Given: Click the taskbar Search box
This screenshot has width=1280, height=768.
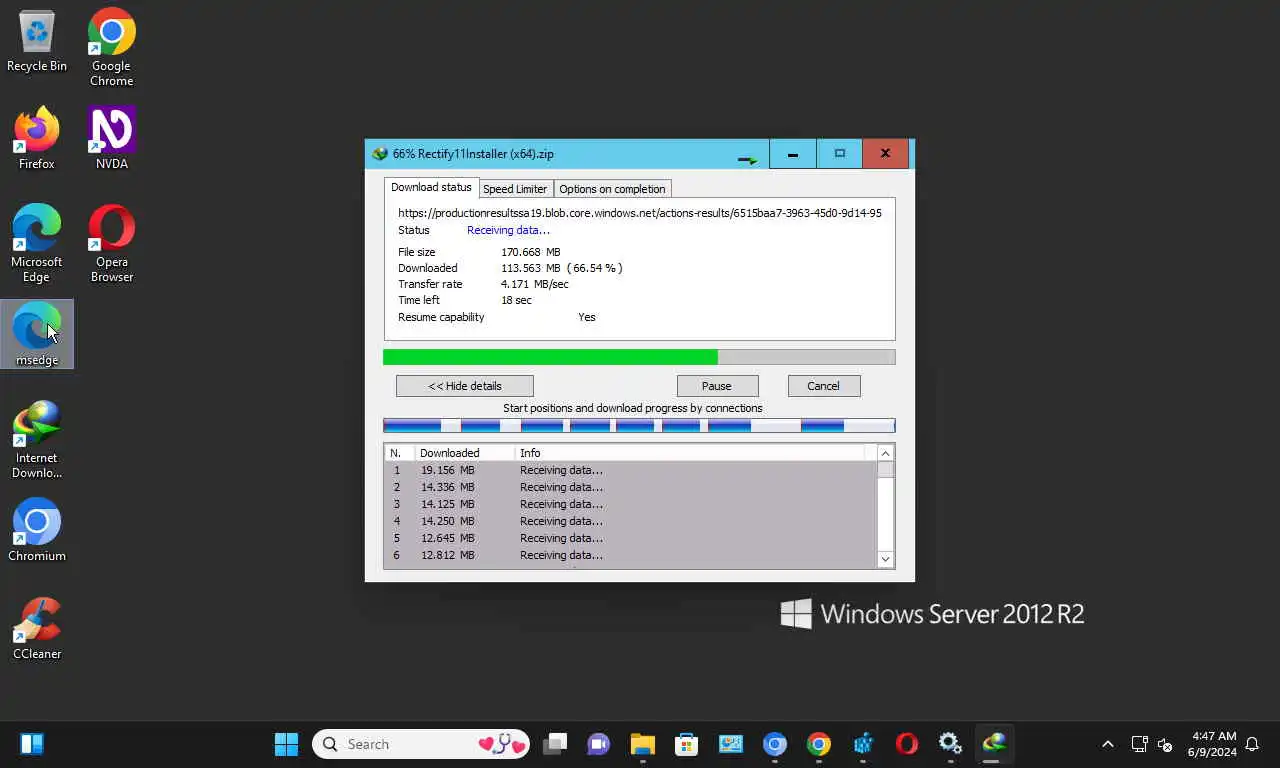Looking at the screenshot, I should (421, 744).
